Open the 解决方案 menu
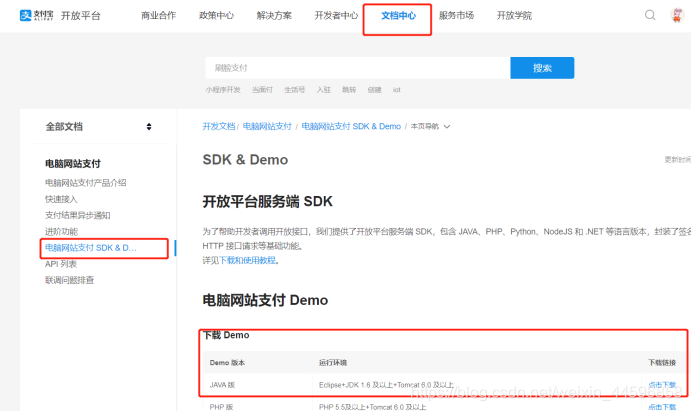 274,15
